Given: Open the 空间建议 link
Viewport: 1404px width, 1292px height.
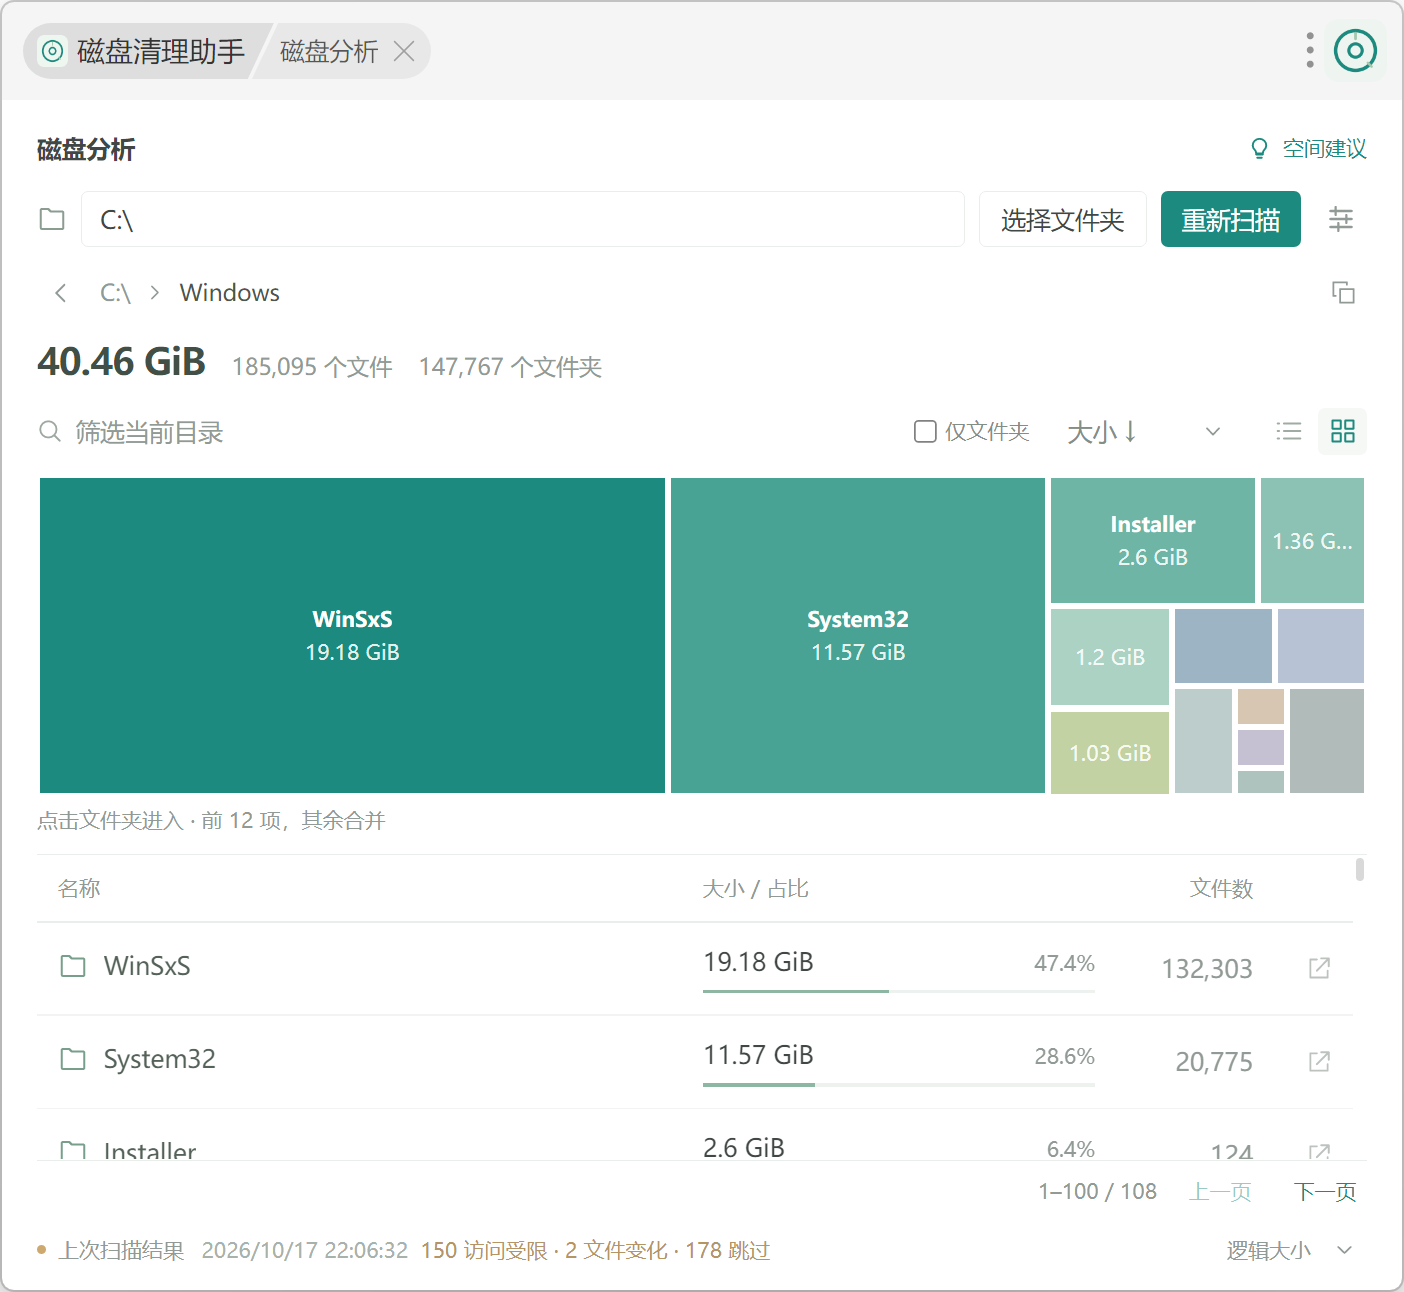Looking at the screenshot, I should (1308, 149).
